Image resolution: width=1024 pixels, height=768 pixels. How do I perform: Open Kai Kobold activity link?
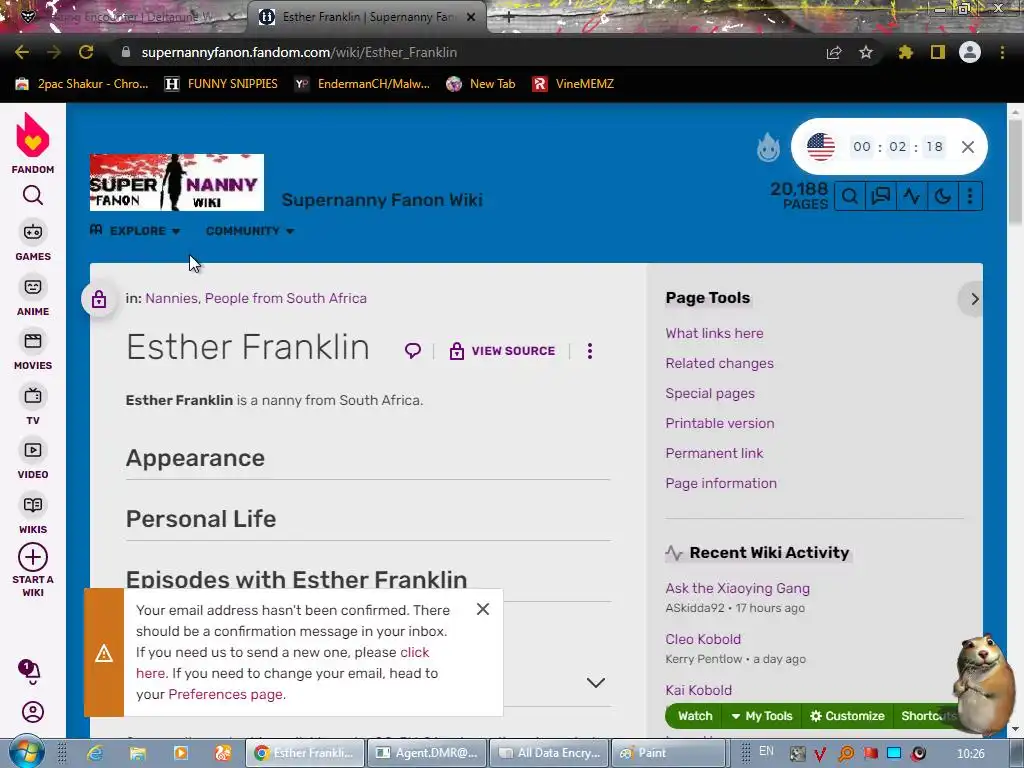pos(698,690)
